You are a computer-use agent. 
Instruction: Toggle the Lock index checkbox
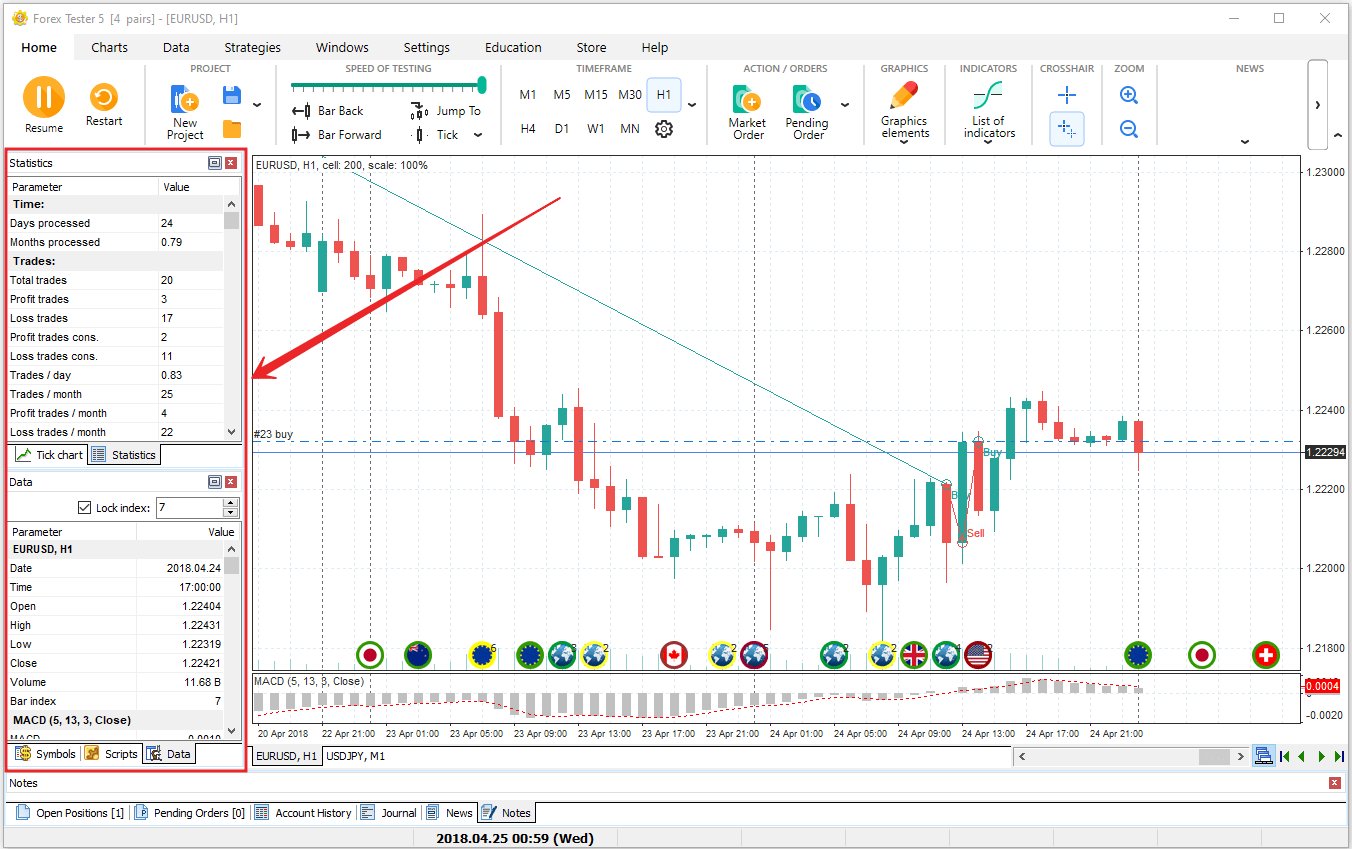(84, 508)
